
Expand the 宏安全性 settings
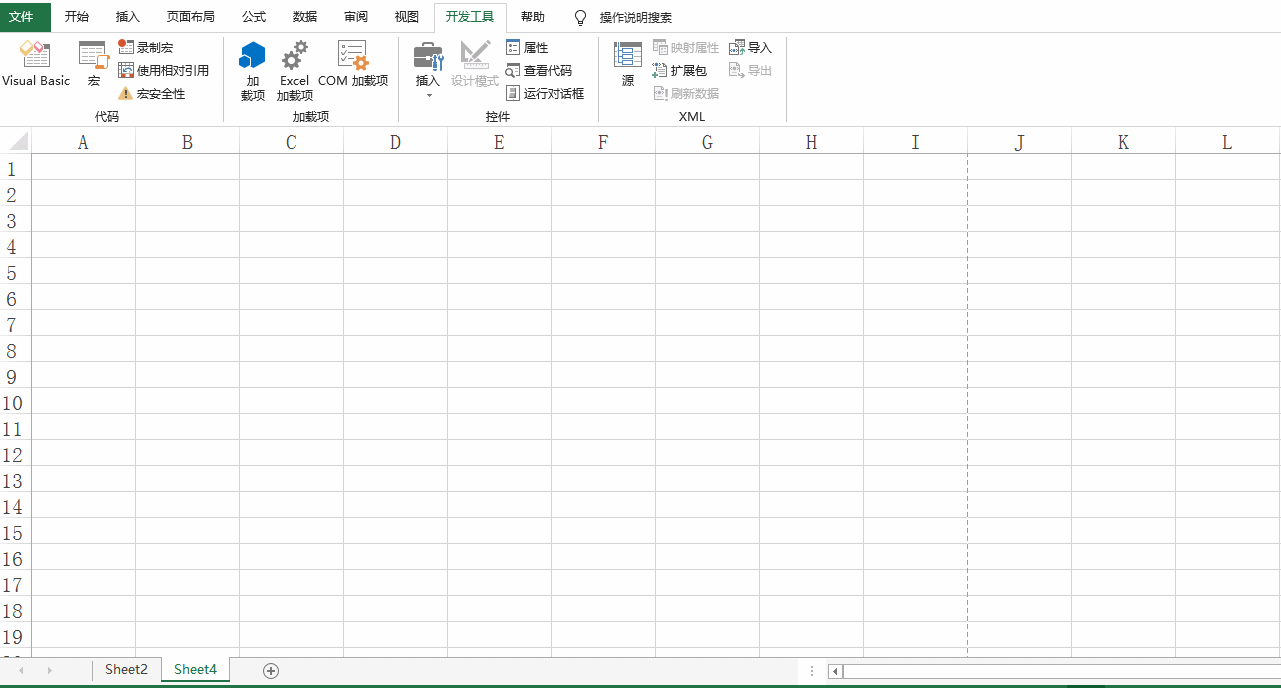tap(161, 93)
